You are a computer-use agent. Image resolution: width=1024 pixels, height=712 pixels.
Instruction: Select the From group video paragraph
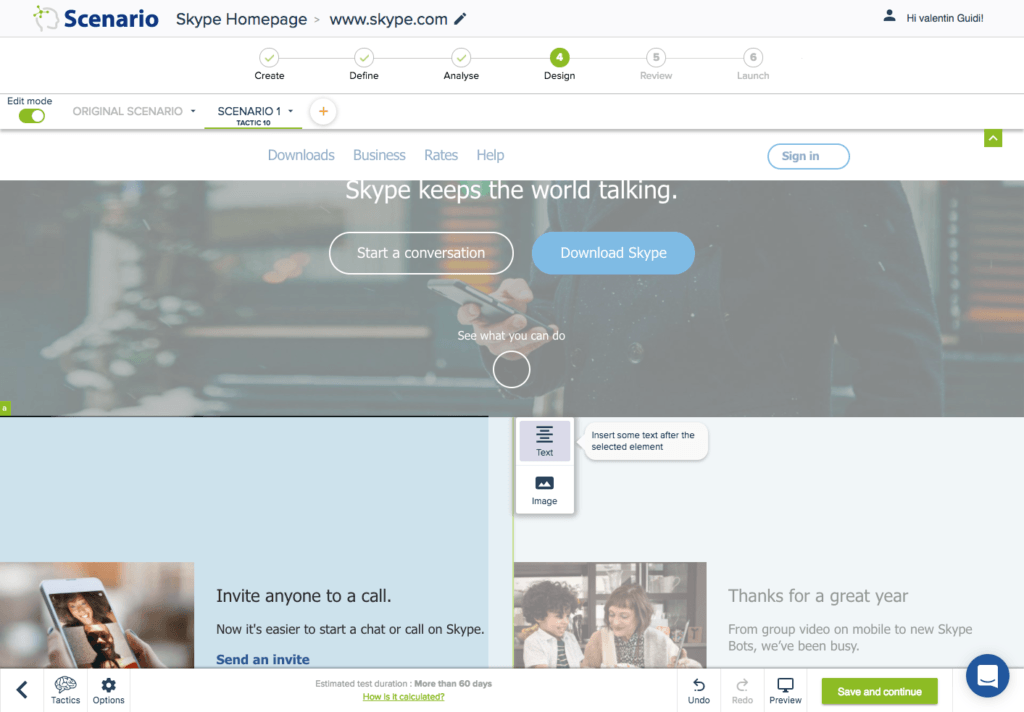(850, 638)
